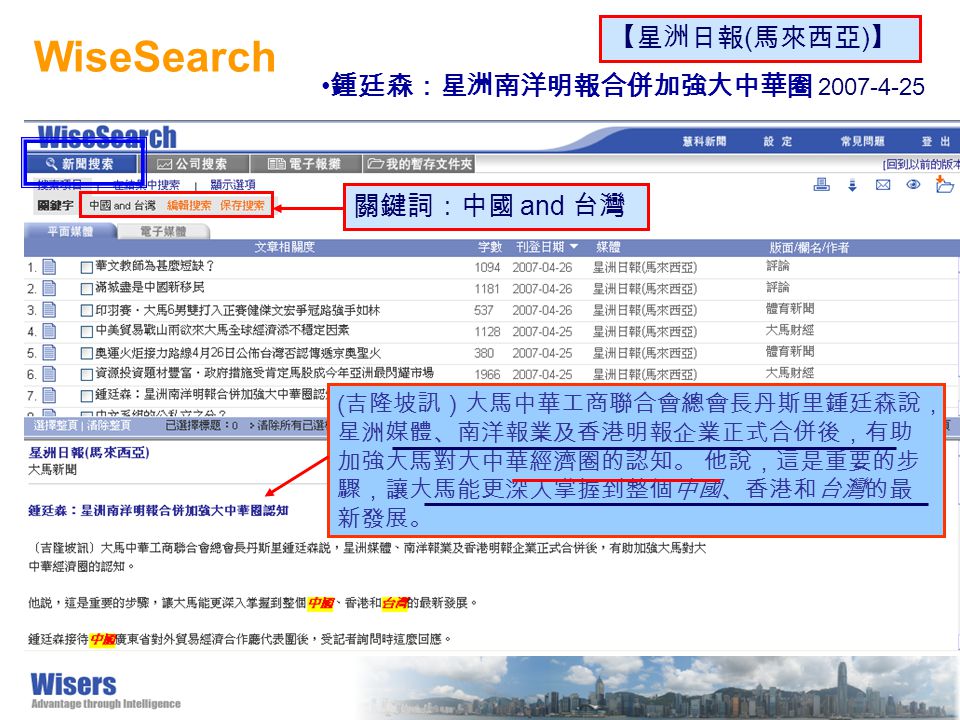Click the 2007-04-26 date in row 1
The width and height of the screenshot is (960, 720).
point(542,268)
